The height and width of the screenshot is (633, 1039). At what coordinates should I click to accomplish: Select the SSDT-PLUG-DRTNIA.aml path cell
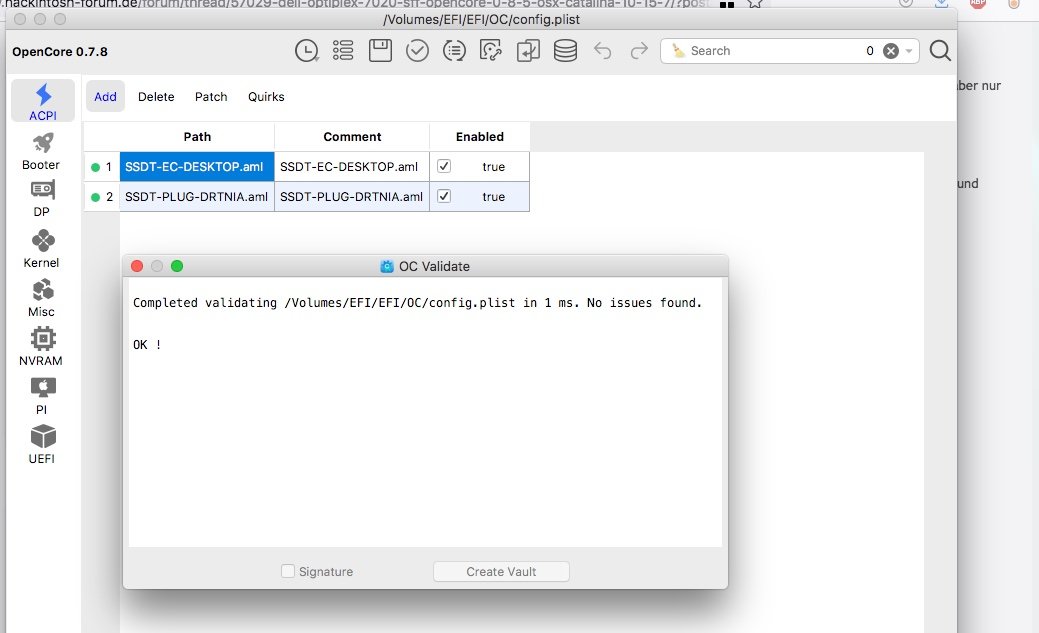(197, 196)
